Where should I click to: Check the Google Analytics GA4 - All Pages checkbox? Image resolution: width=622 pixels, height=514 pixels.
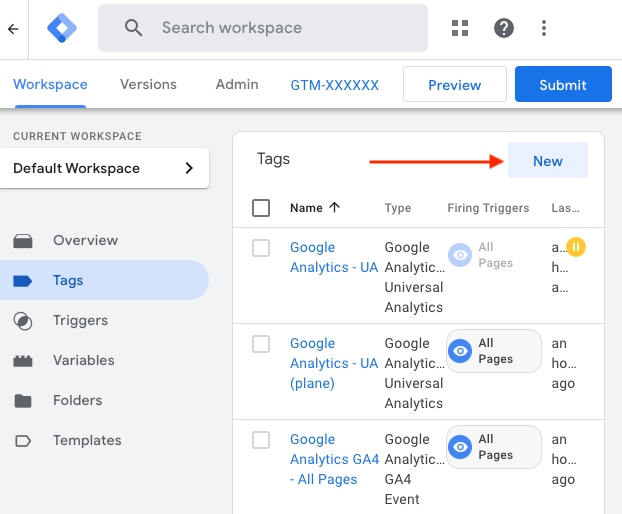pos(261,440)
